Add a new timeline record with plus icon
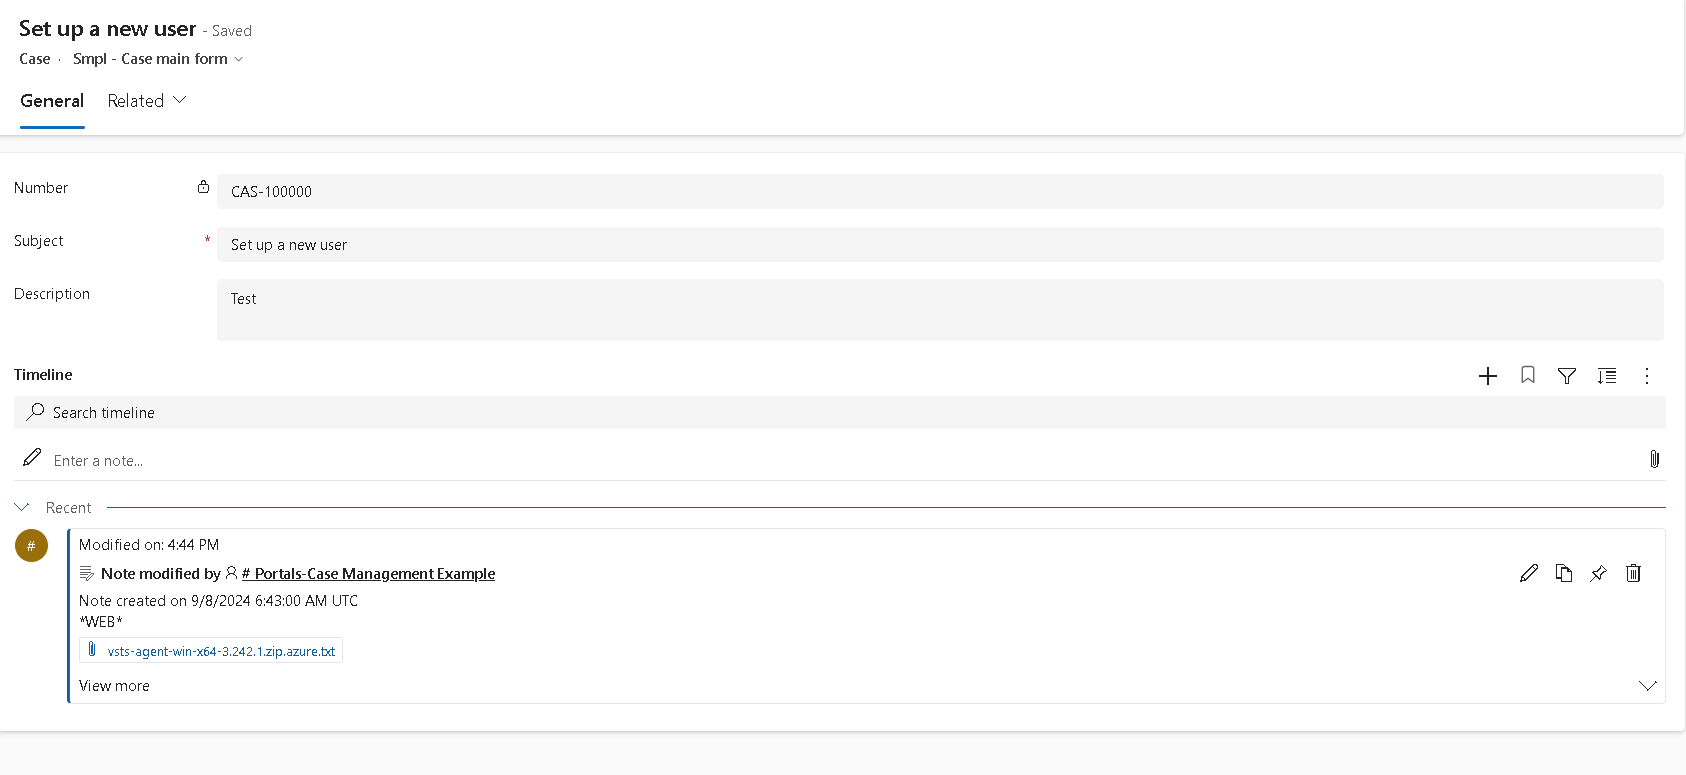 (x=1488, y=376)
